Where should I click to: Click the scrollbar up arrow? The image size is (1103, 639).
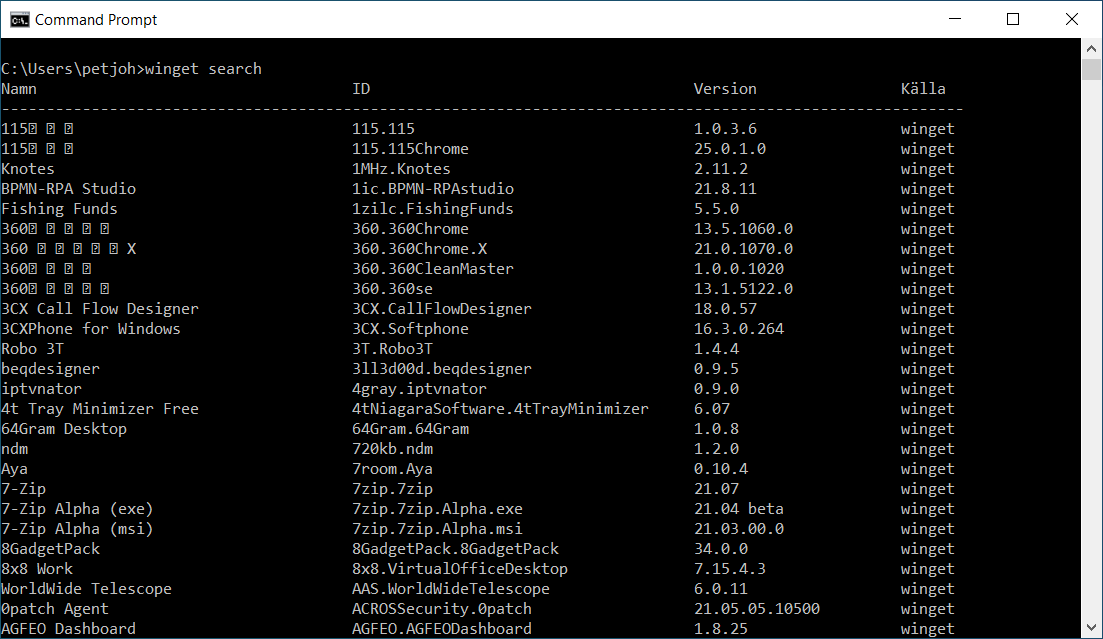[1091, 49]
